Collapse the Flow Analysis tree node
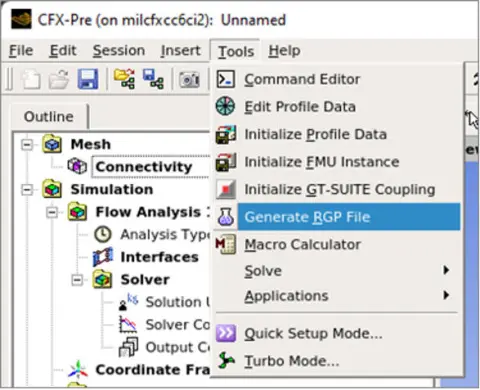The image size is (480, 390). tap(52, 212)
